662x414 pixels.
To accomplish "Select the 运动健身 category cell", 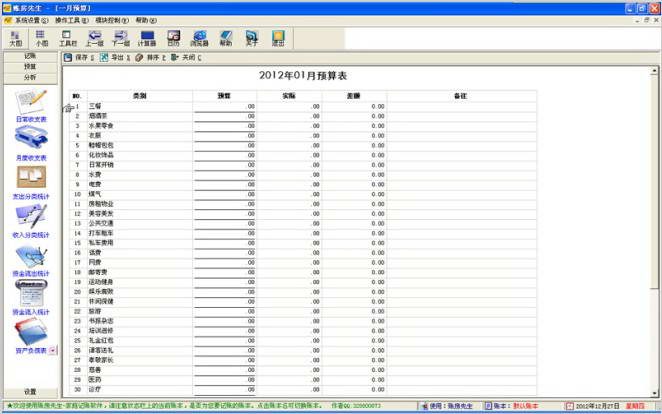I will click(140, 282).
